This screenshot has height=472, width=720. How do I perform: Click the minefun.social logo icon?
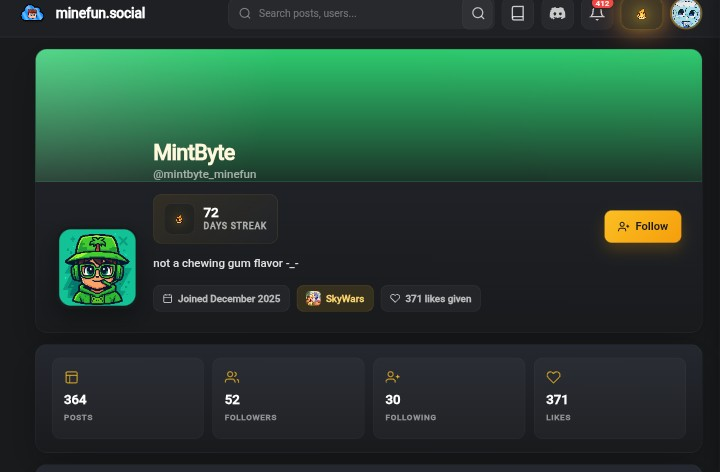tap(32, 13)
